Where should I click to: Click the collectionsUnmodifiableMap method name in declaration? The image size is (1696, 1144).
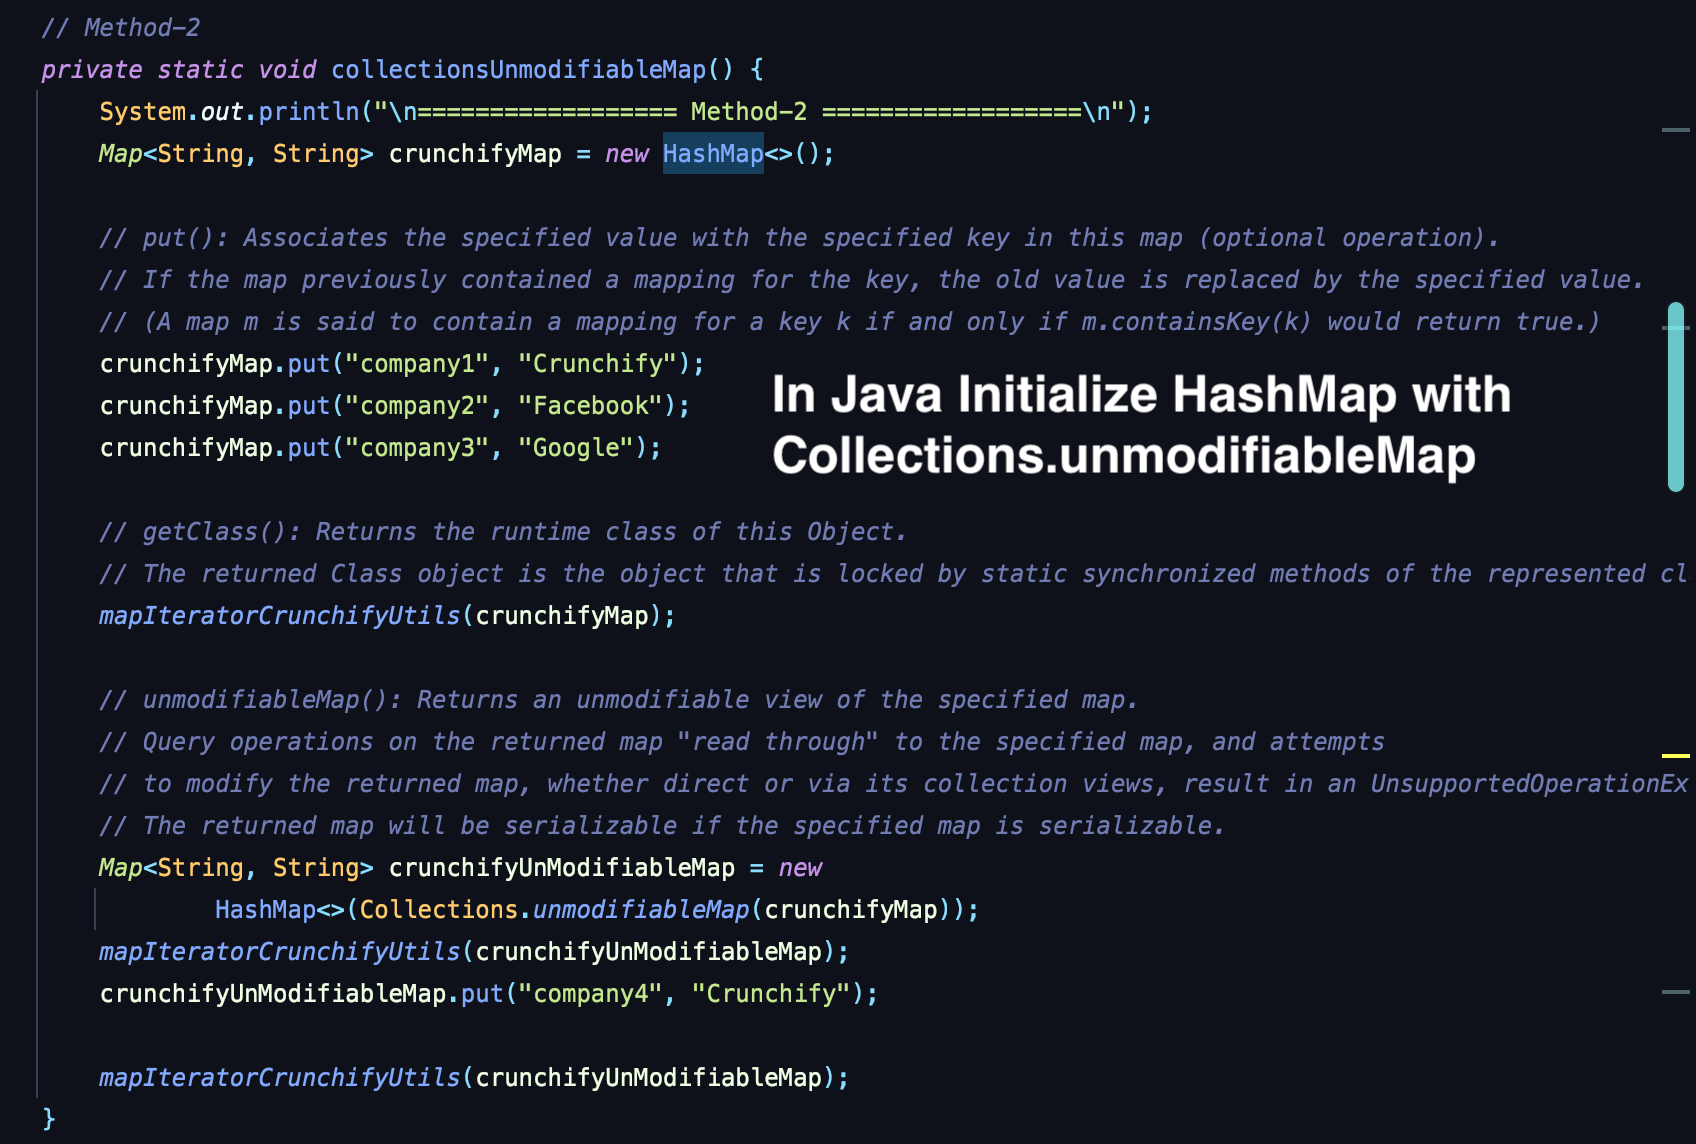tap(518, 70)
